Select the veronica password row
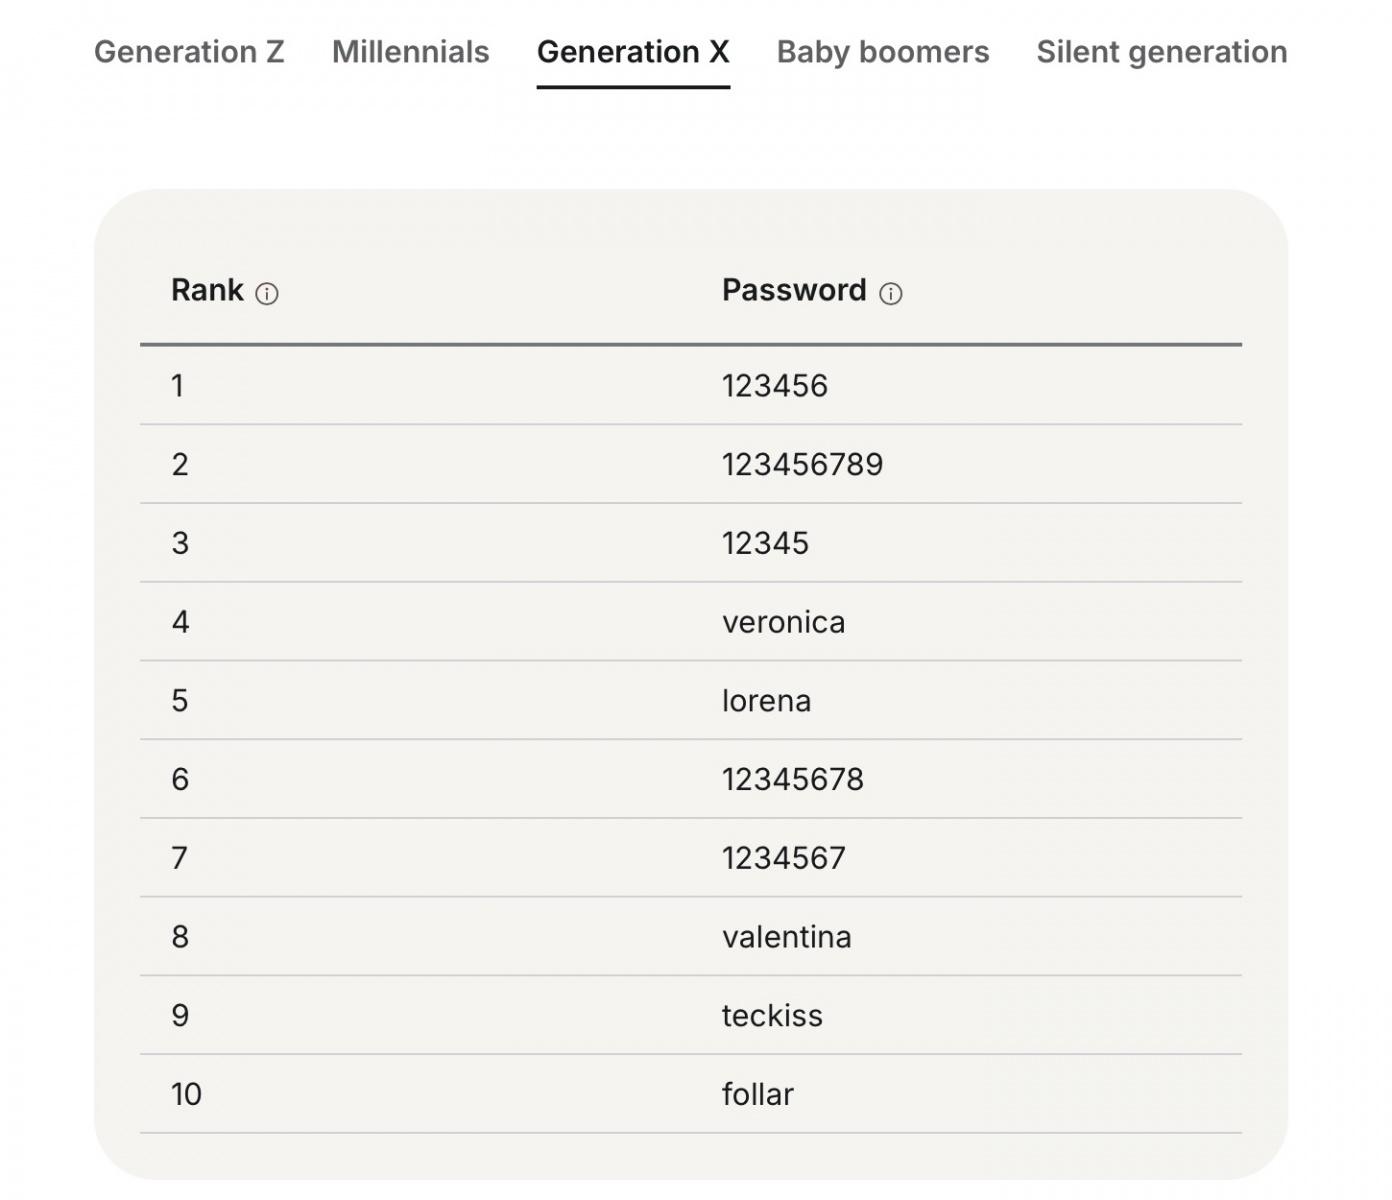The height and width of the screenshot is (1200, 1392). (x=783, y=622)
